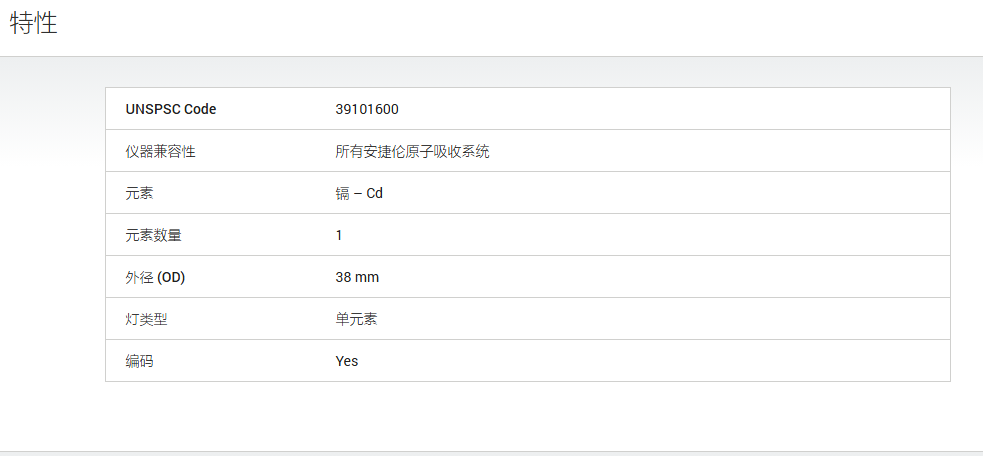983x456 pixels.
Task: Click empty area of 灯类型 row
Action: coord(658,319)
